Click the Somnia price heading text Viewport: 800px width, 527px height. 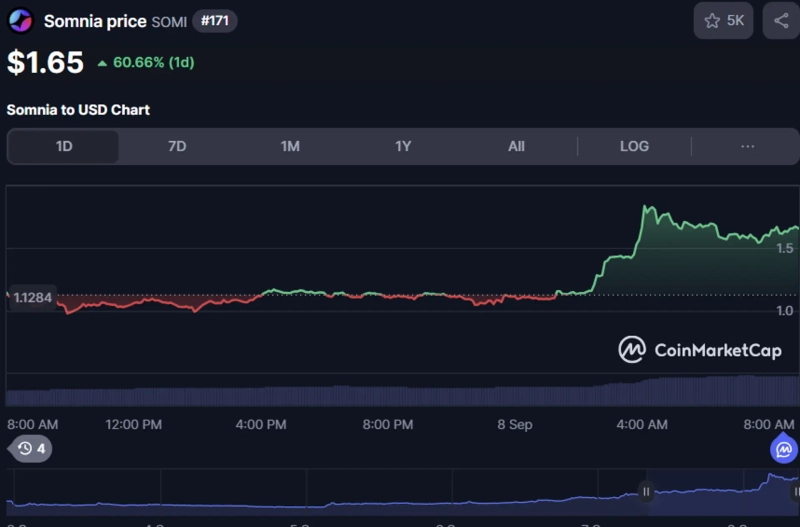[96, 21]
